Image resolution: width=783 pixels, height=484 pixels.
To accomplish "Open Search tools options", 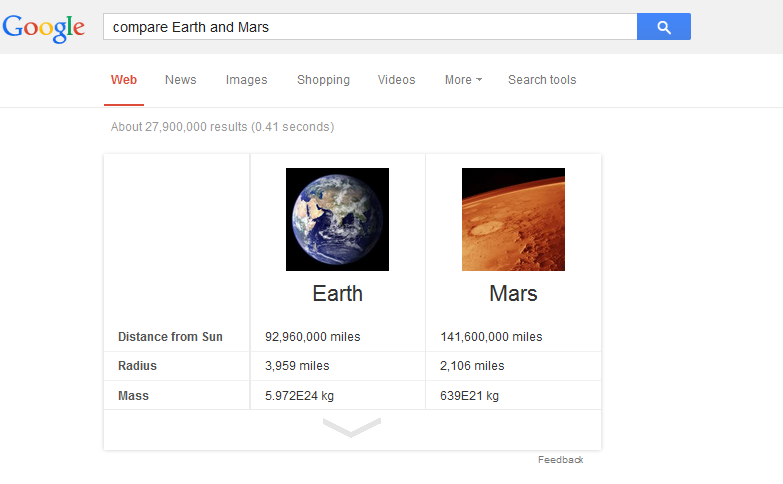I will coord(542,80).
